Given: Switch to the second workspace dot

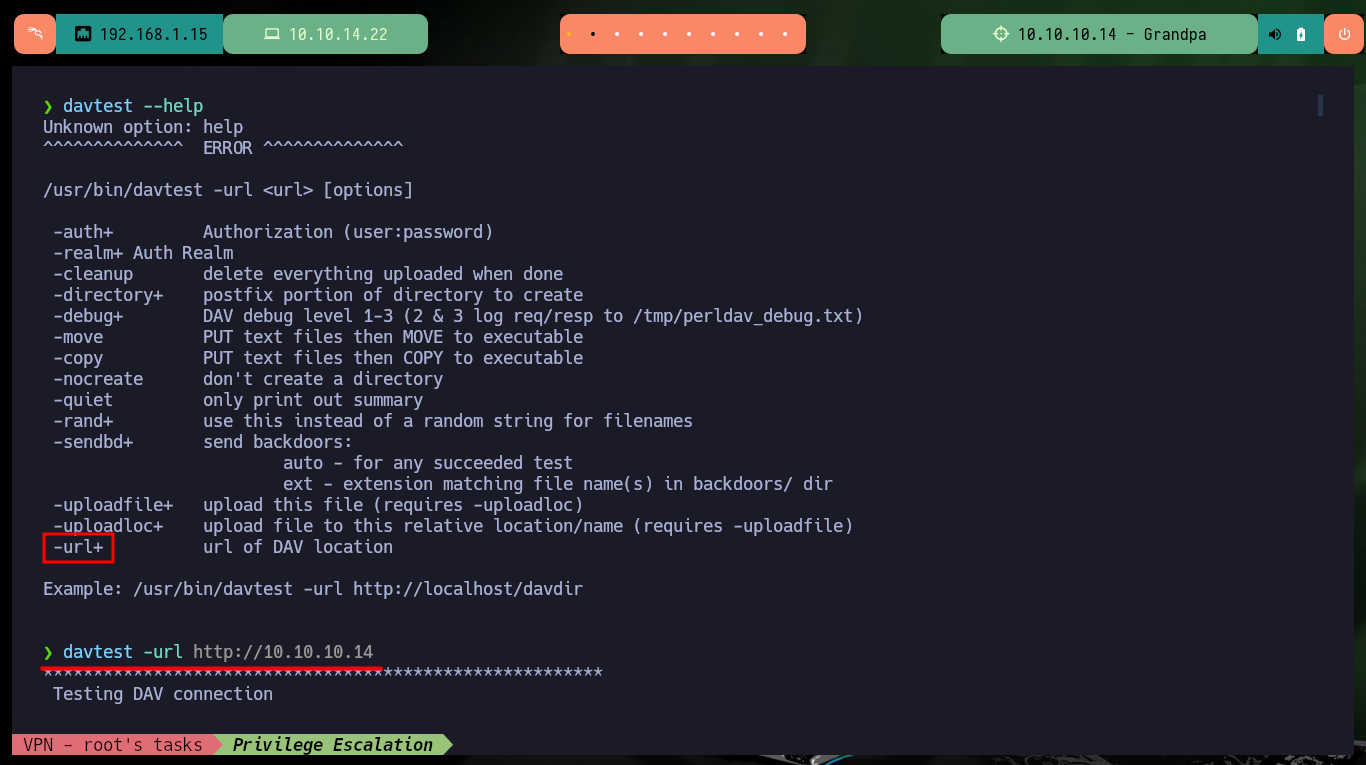Looking at the screenshot, I should pyautogui.click(x=593, y=34).
